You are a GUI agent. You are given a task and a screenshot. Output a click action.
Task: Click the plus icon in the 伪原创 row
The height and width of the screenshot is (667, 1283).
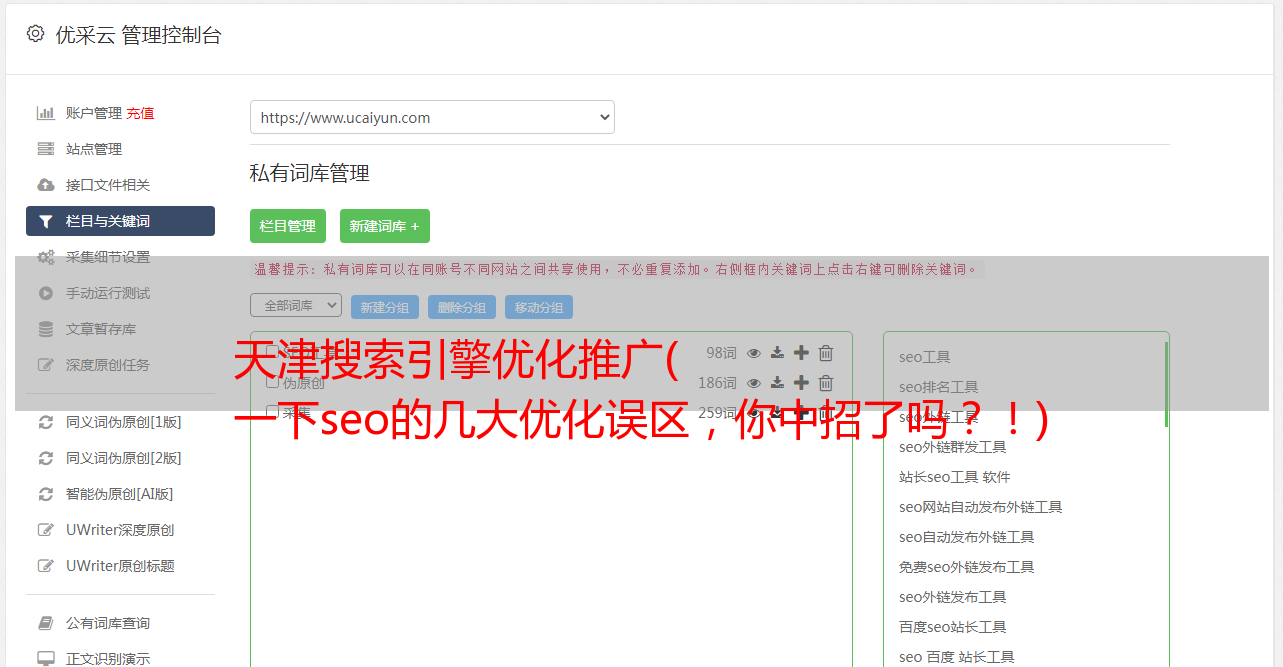click(801, 383)
